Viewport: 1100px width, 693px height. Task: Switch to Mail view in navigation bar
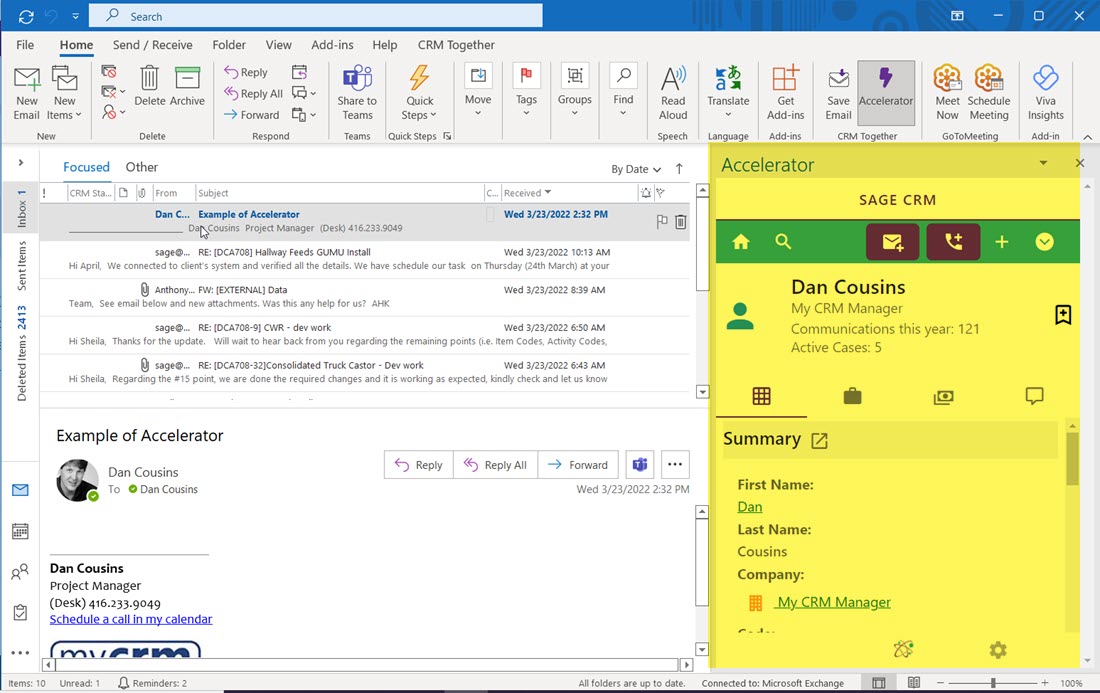(20, 490)
